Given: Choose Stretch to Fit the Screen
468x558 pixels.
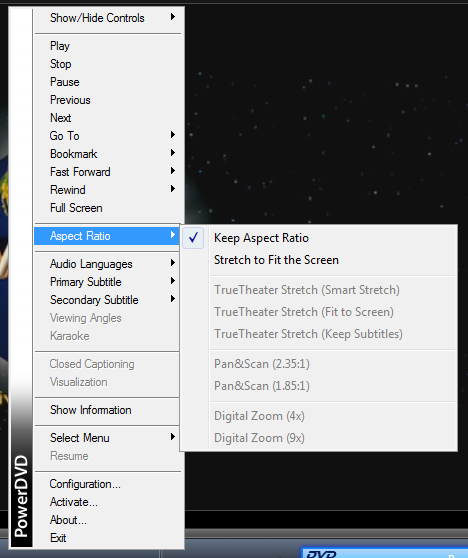Looking at the screenshot, I should point(319,260).
